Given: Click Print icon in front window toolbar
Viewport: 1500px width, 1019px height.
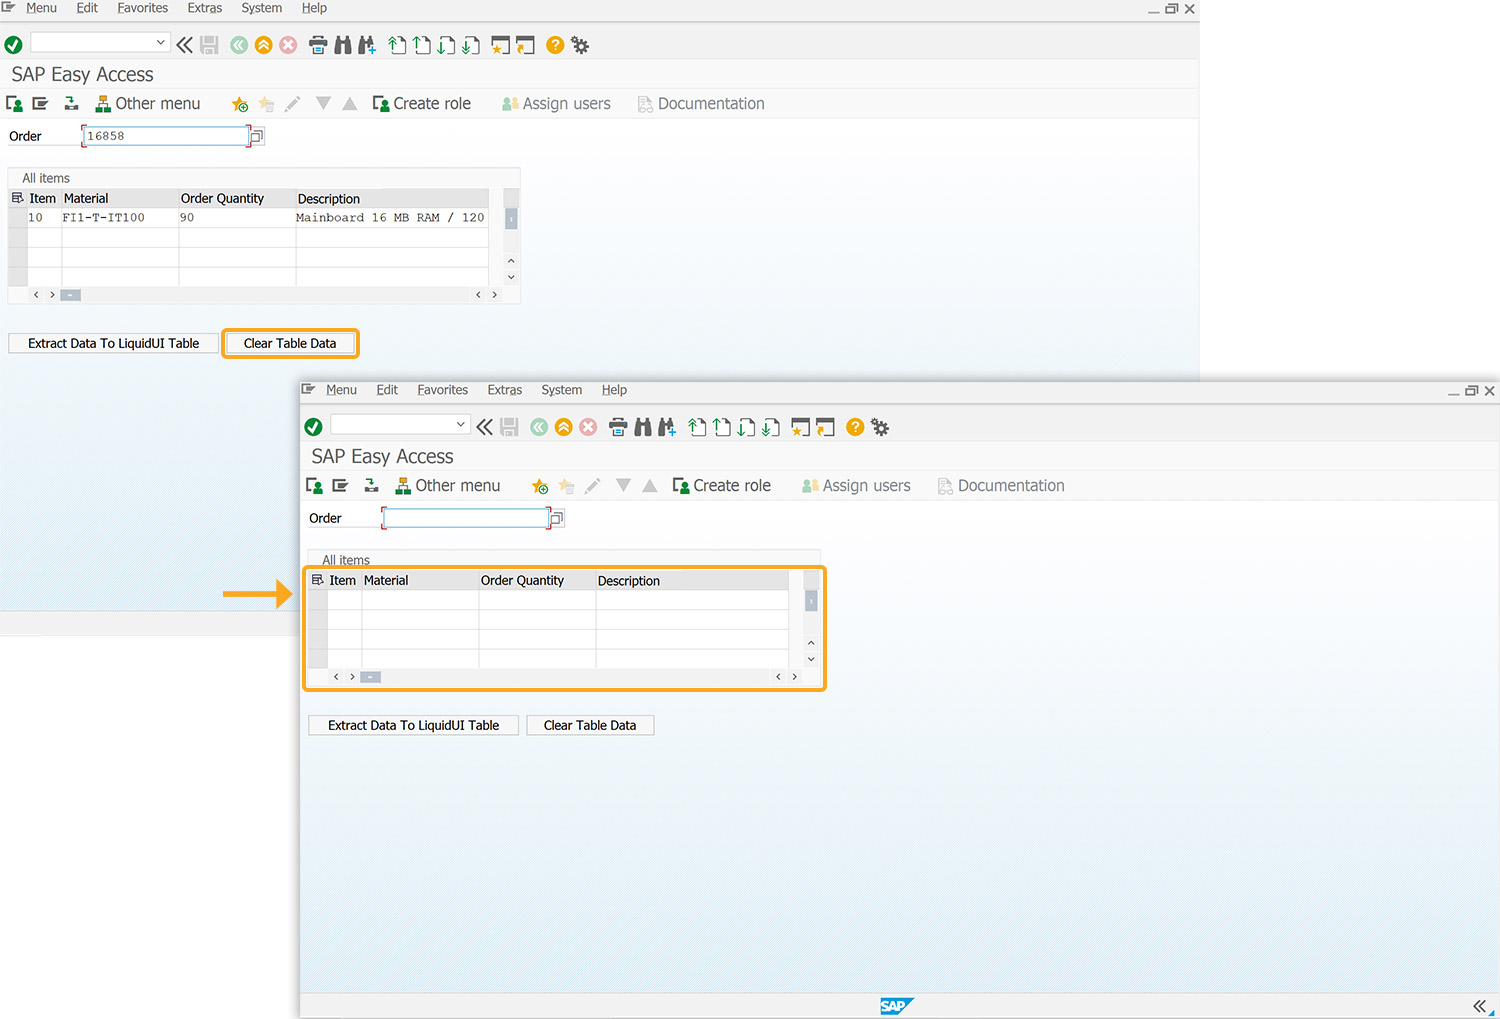Looking at the screenshot, I should click(x=618, y=427).
